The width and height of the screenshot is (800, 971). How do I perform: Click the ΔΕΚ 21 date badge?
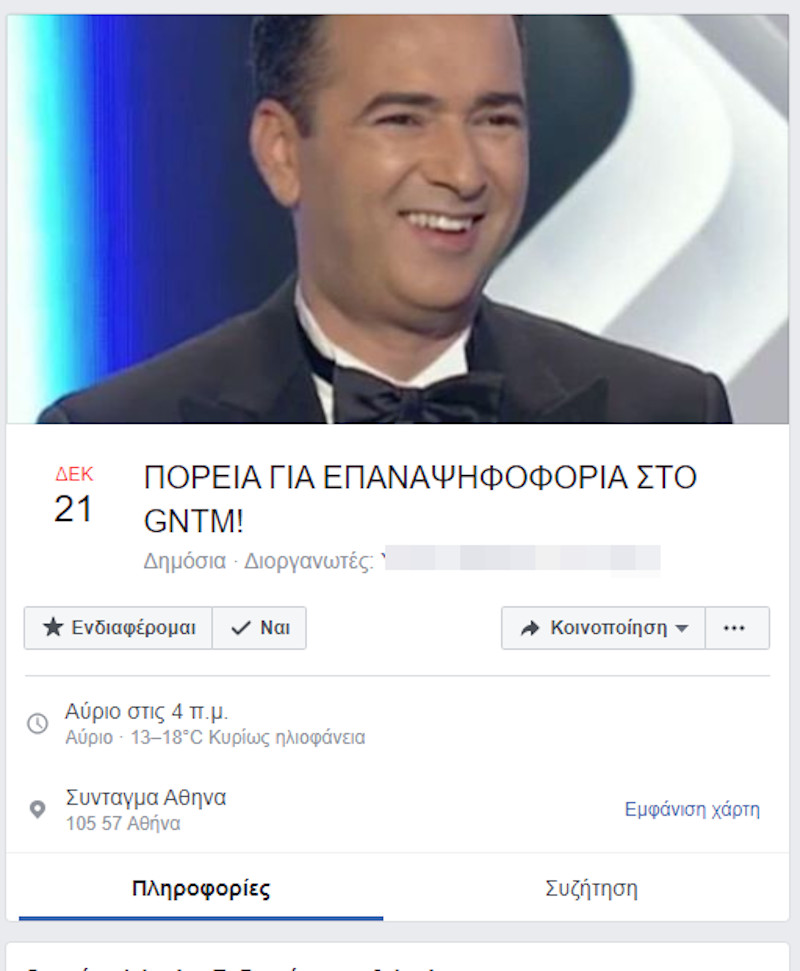click(74, 496)
